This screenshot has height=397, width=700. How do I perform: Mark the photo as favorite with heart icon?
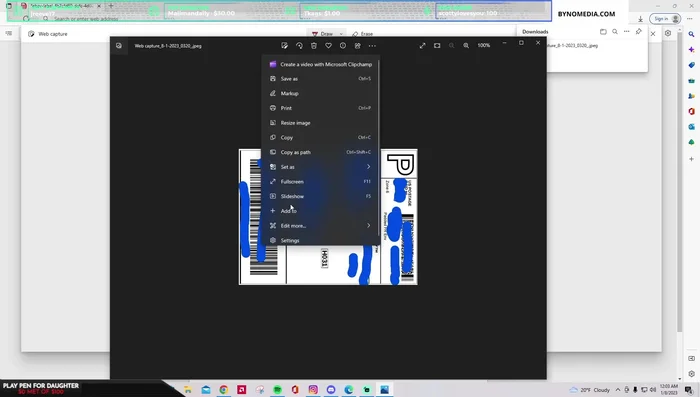(328, 46)
